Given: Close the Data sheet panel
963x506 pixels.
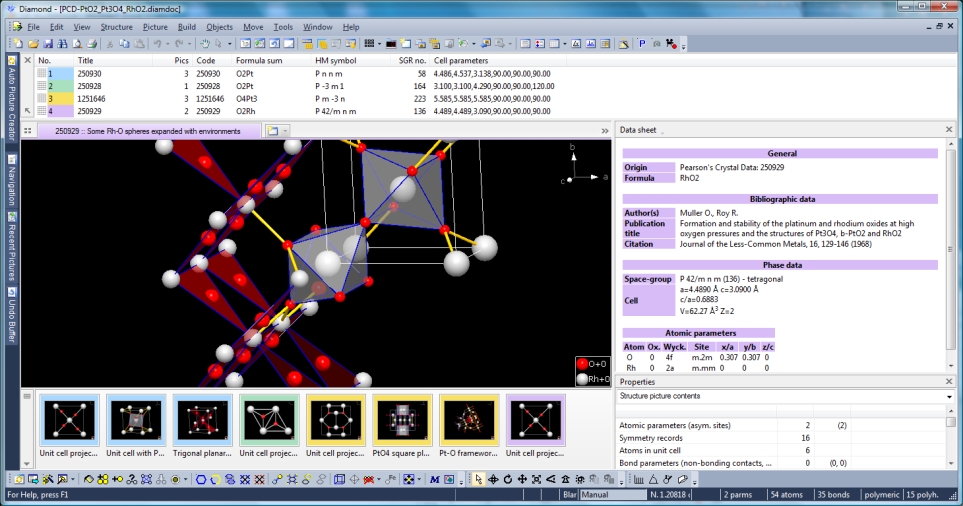Looking at the screenshot, I should click(x=949, y=130).
